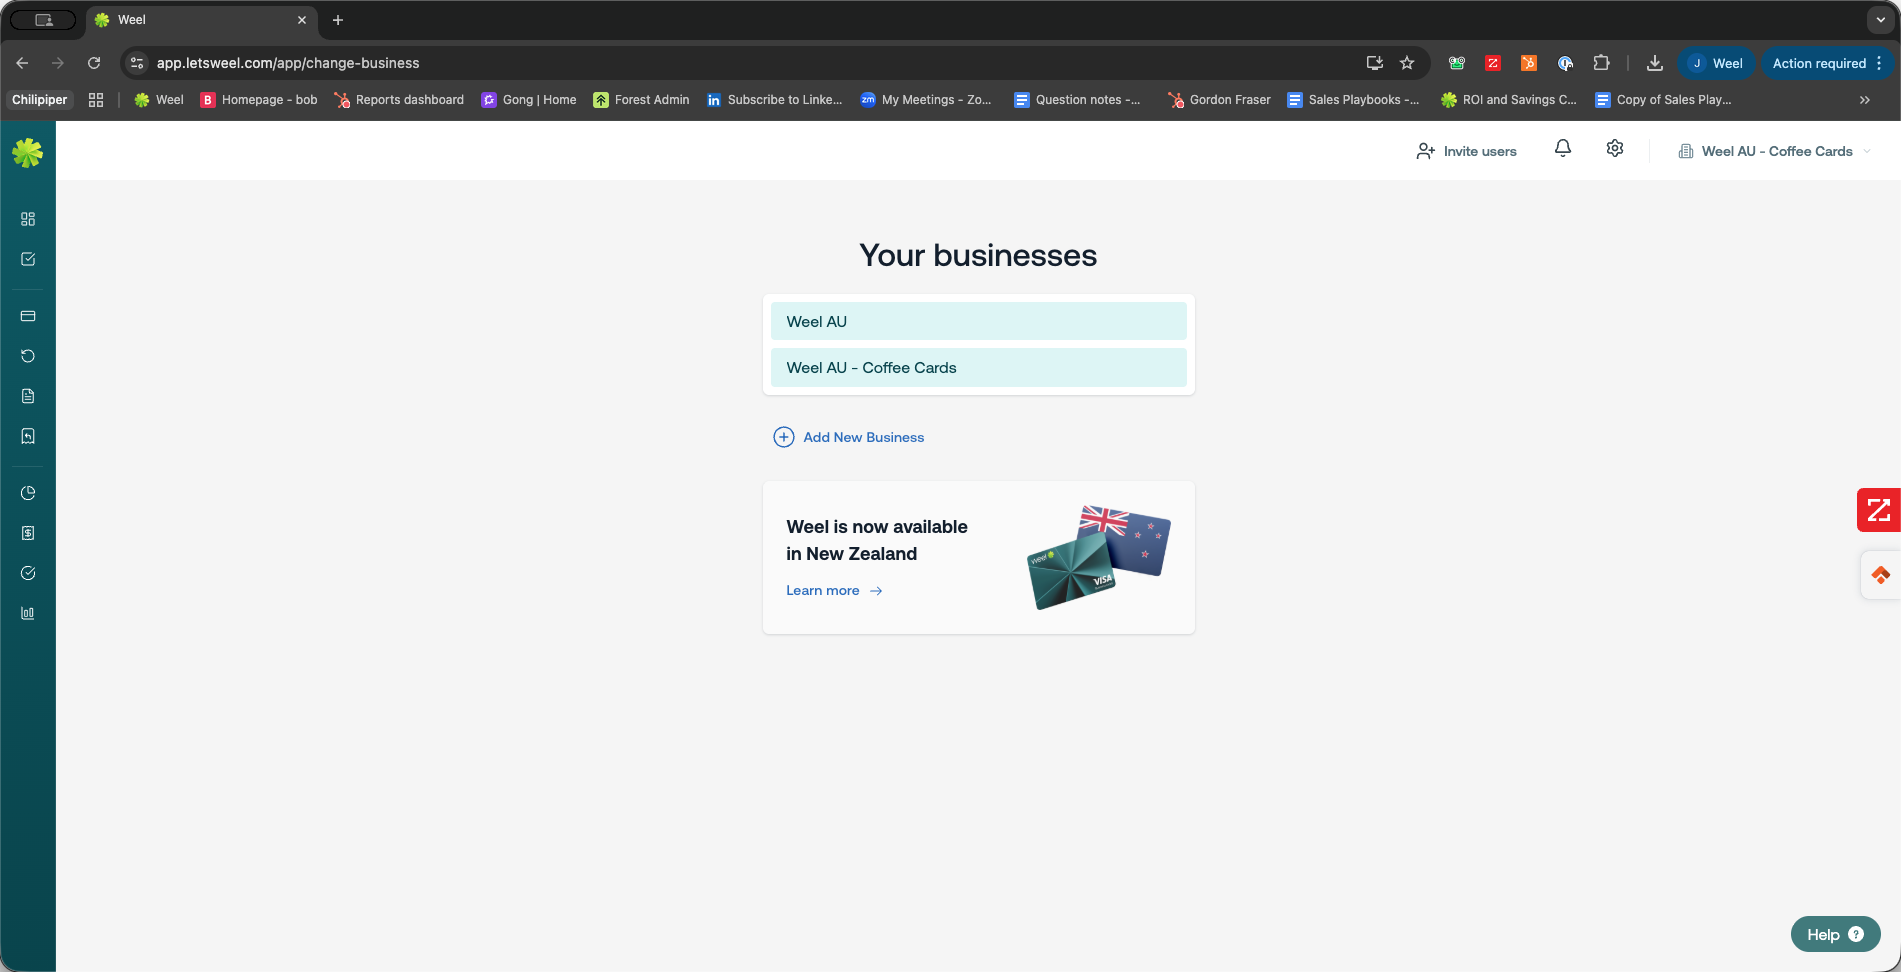Open the Question notes bookmark
1901x972 pixels.
click(x=1077, y=100)
